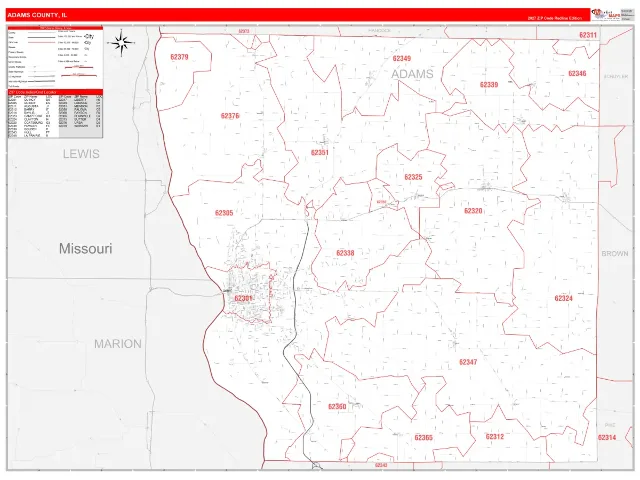Click ZIP code label 62320
The width and height of the screenshot is (640, 480).
click(473, 211)
